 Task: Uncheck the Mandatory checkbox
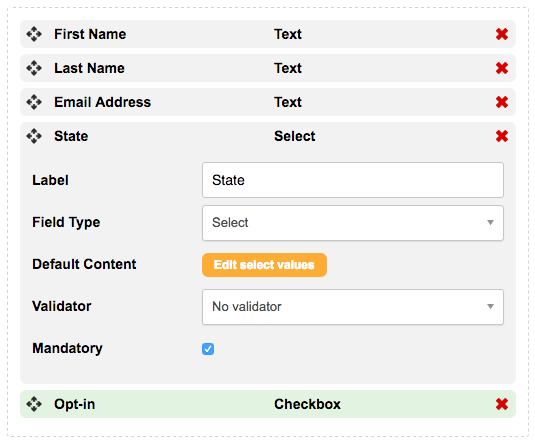click(x=208, y=349)
